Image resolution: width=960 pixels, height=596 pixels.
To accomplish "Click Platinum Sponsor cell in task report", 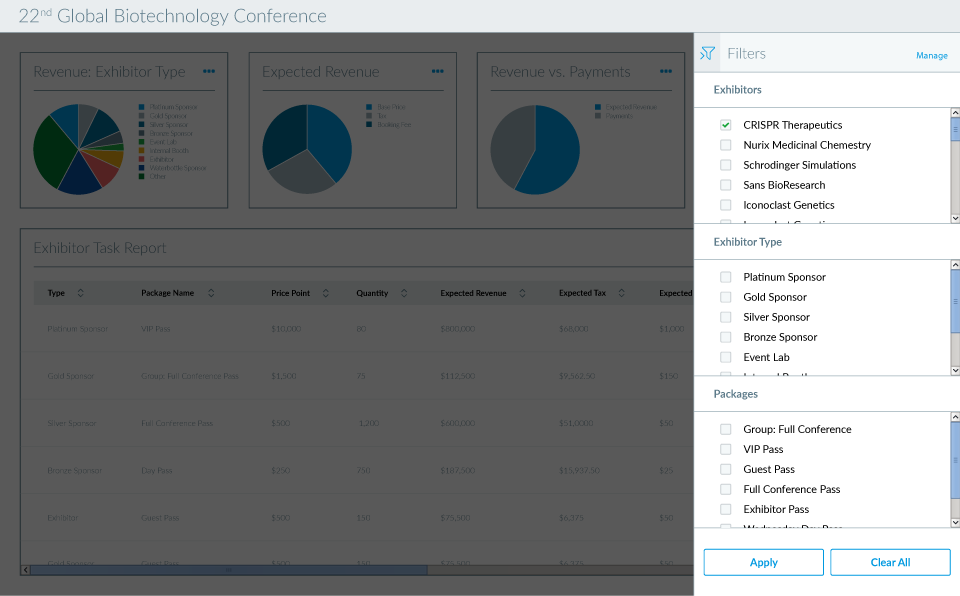I will [78, 329].
